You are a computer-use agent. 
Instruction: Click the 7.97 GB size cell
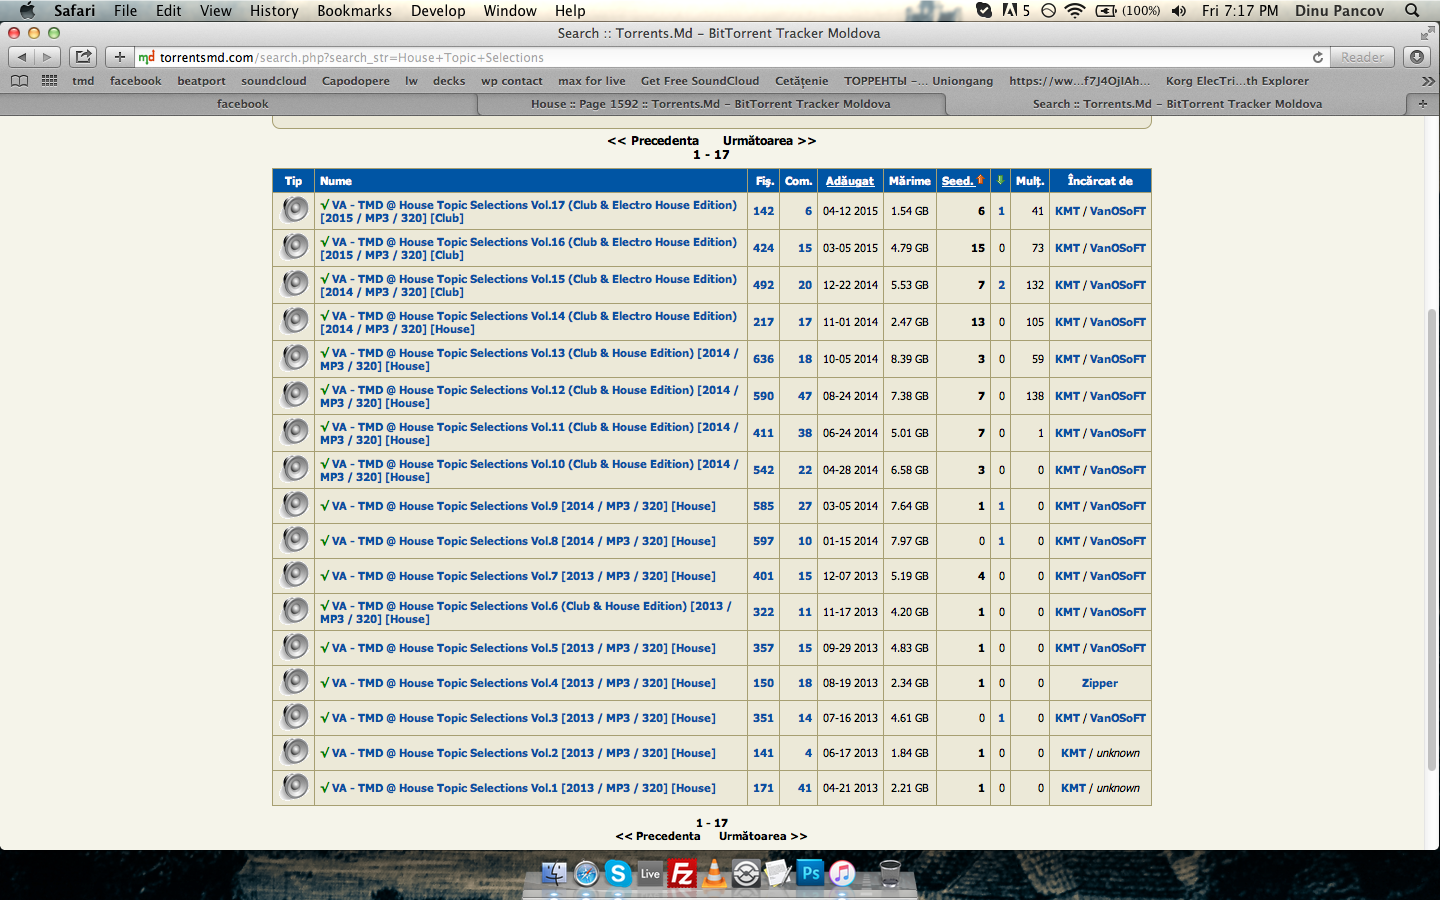click(910, 541)
